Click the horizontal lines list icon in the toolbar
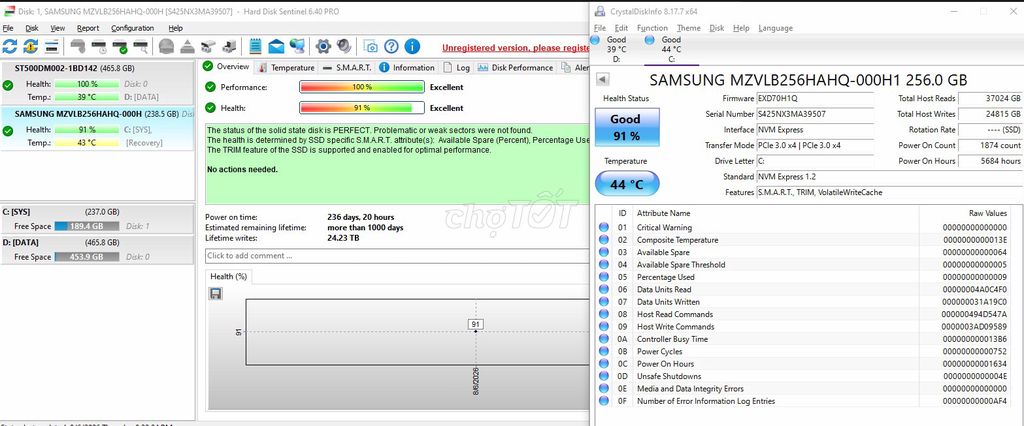This screenshot has height=426, width=1024. pyautogui.click(x=52, y=46)
